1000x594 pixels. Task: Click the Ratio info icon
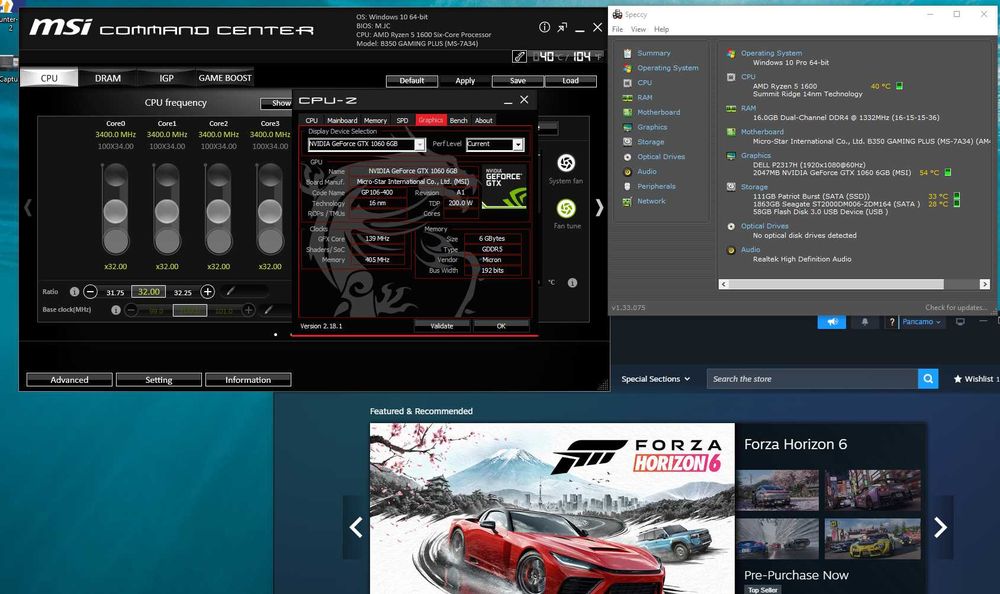[x=74, y=292]
